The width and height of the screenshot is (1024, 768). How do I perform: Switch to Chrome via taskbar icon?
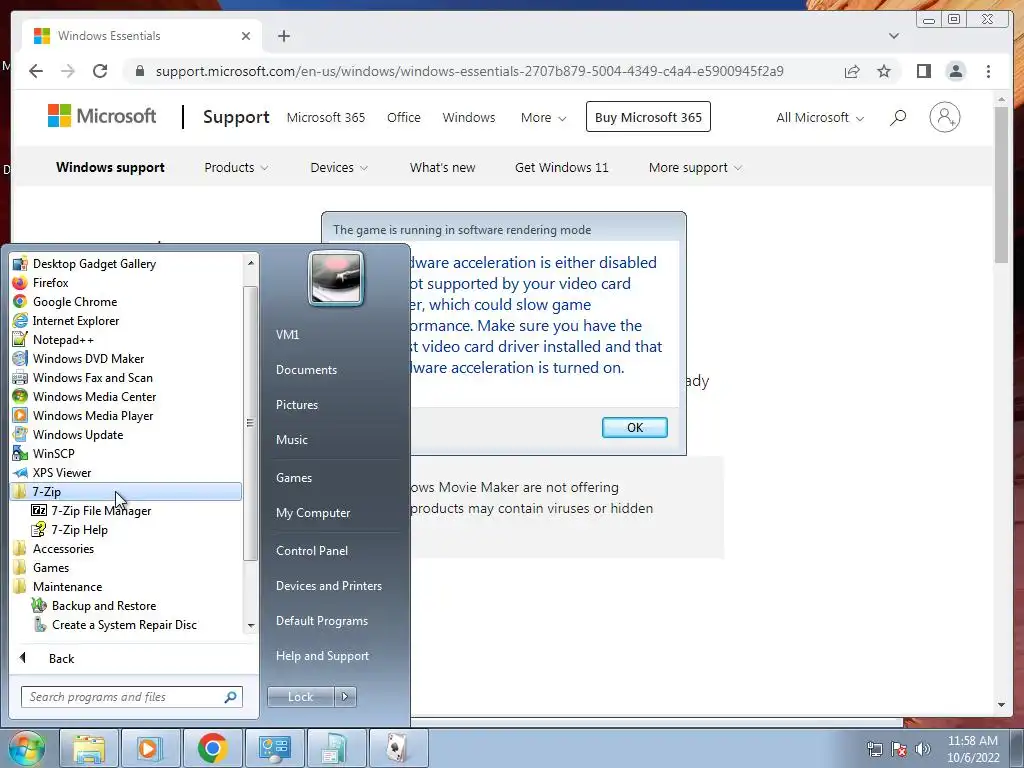point(212,748)
